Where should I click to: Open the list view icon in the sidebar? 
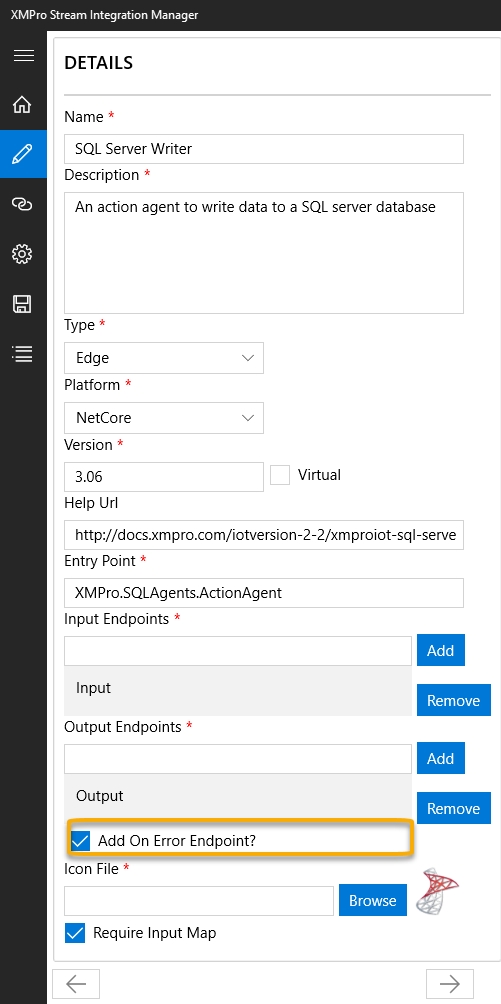23,353
